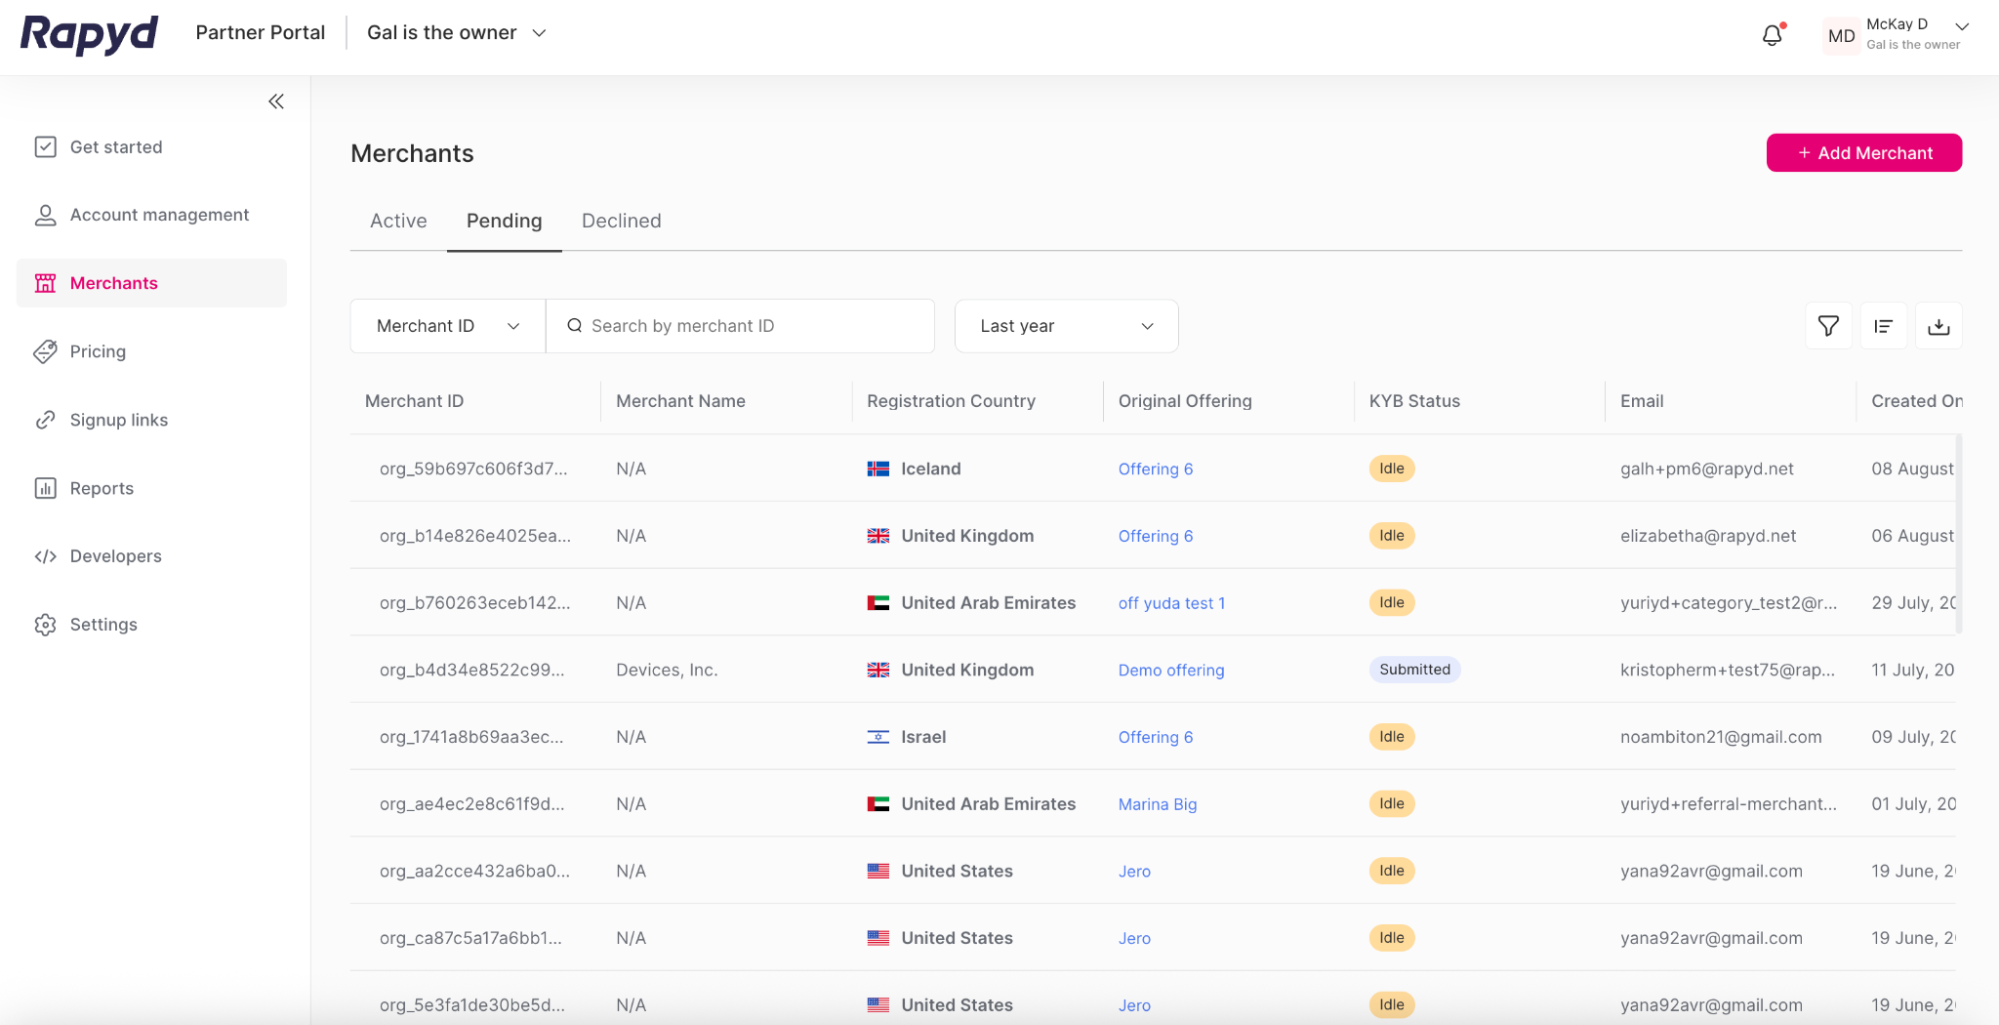Open the notifications bell
Viewport: 1999px width, 1025px height.
pos(1771,35)
